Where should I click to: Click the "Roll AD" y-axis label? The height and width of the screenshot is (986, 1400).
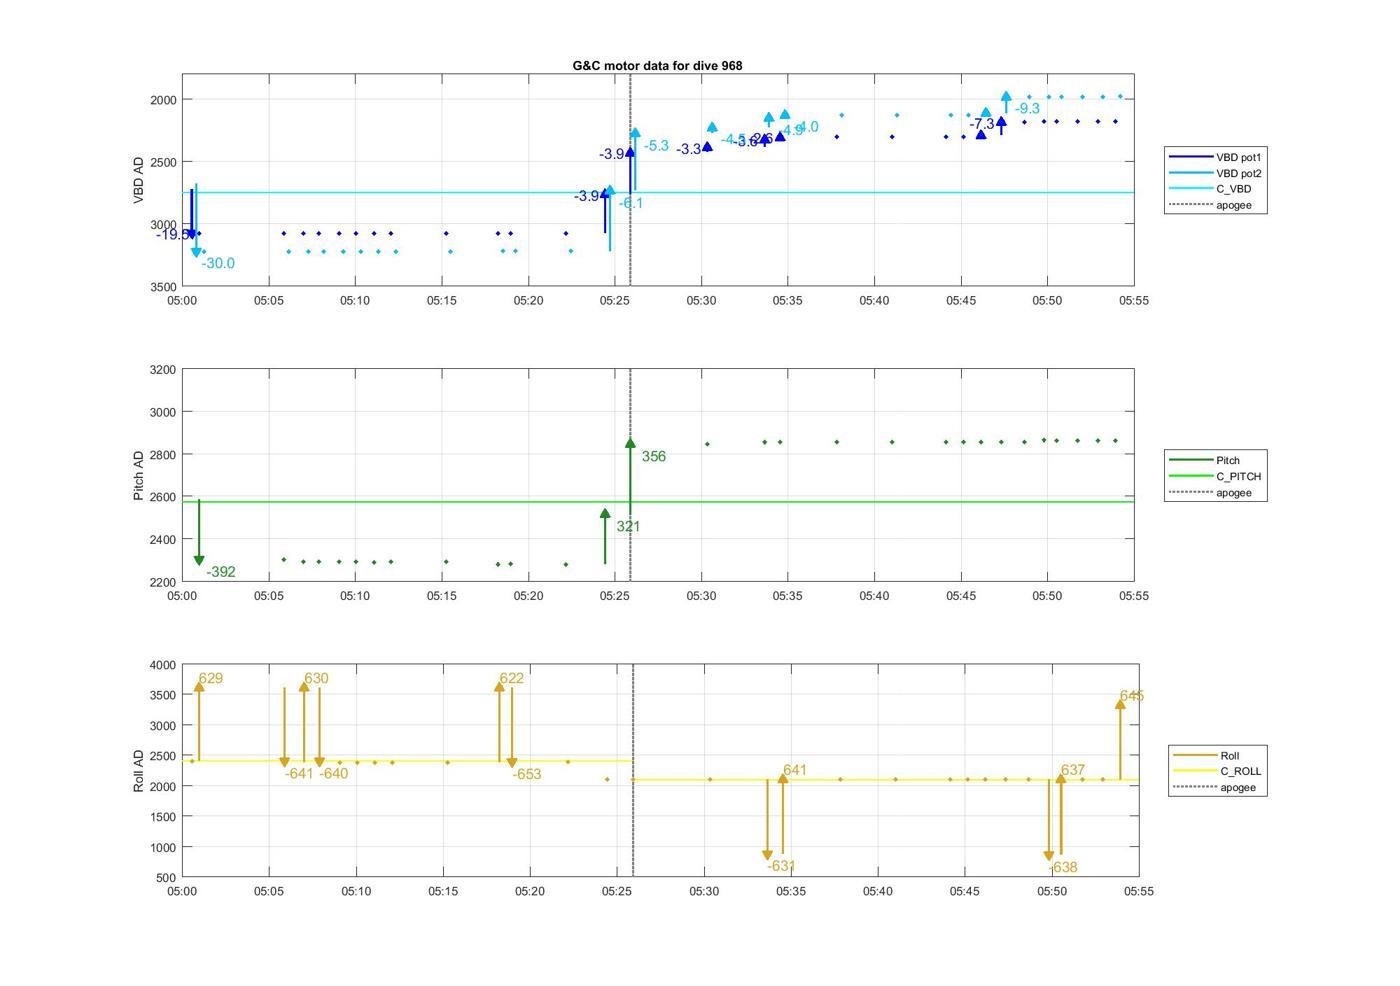point(140,771)
